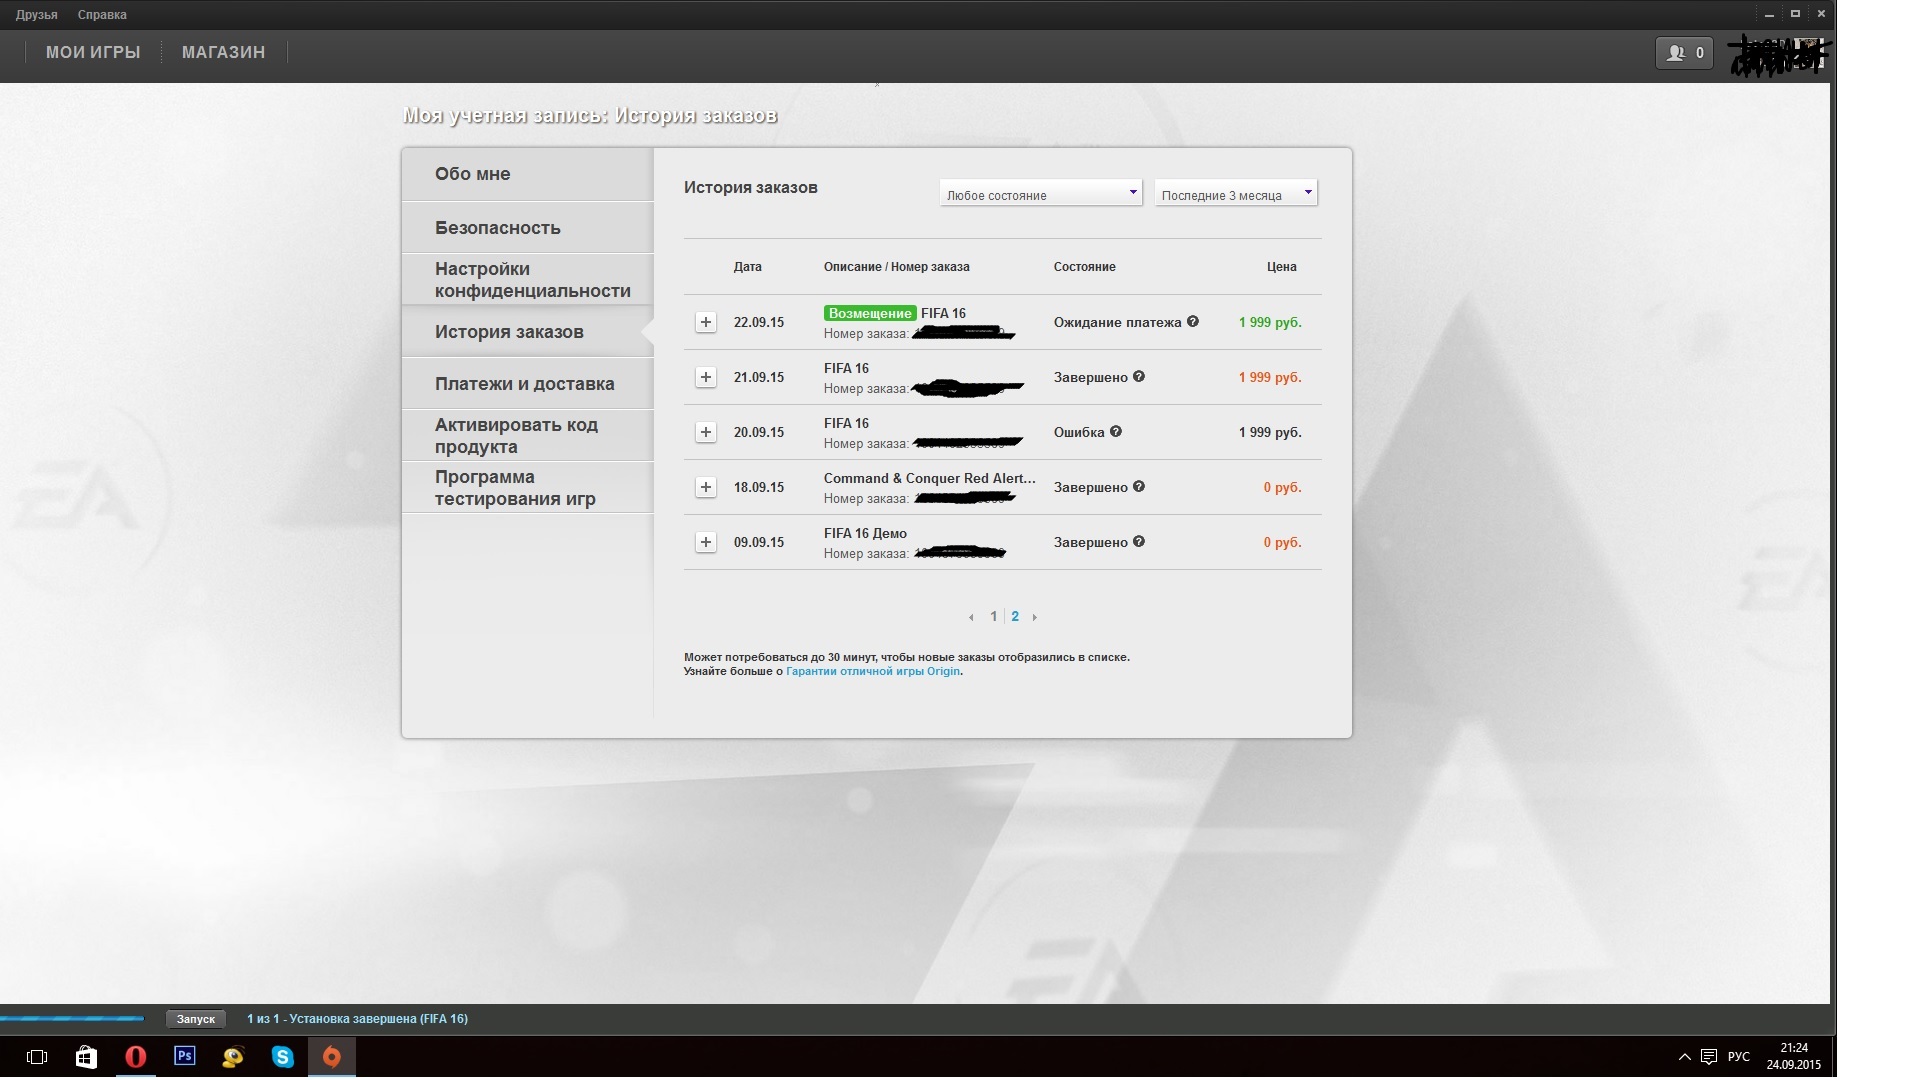
Task: Open Безопасность account section
Action: coord(528,228)
